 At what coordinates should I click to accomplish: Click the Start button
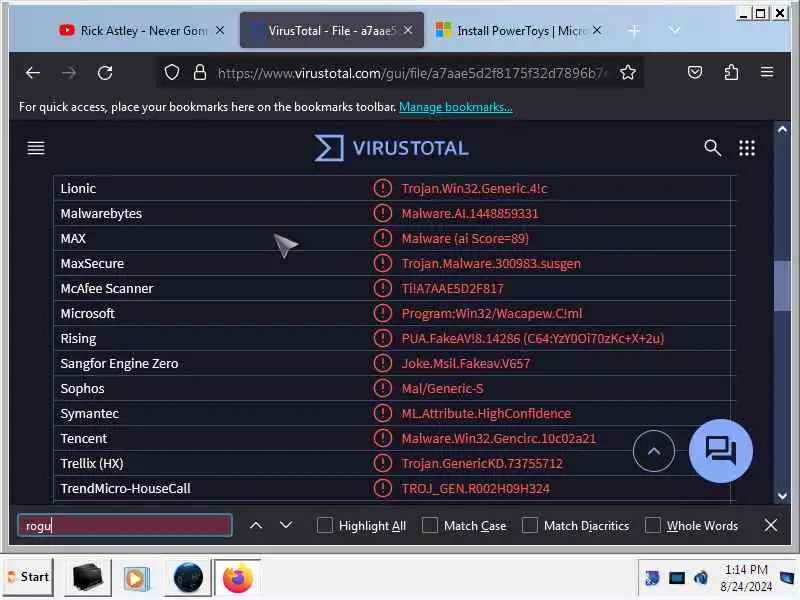click(29, 577)
